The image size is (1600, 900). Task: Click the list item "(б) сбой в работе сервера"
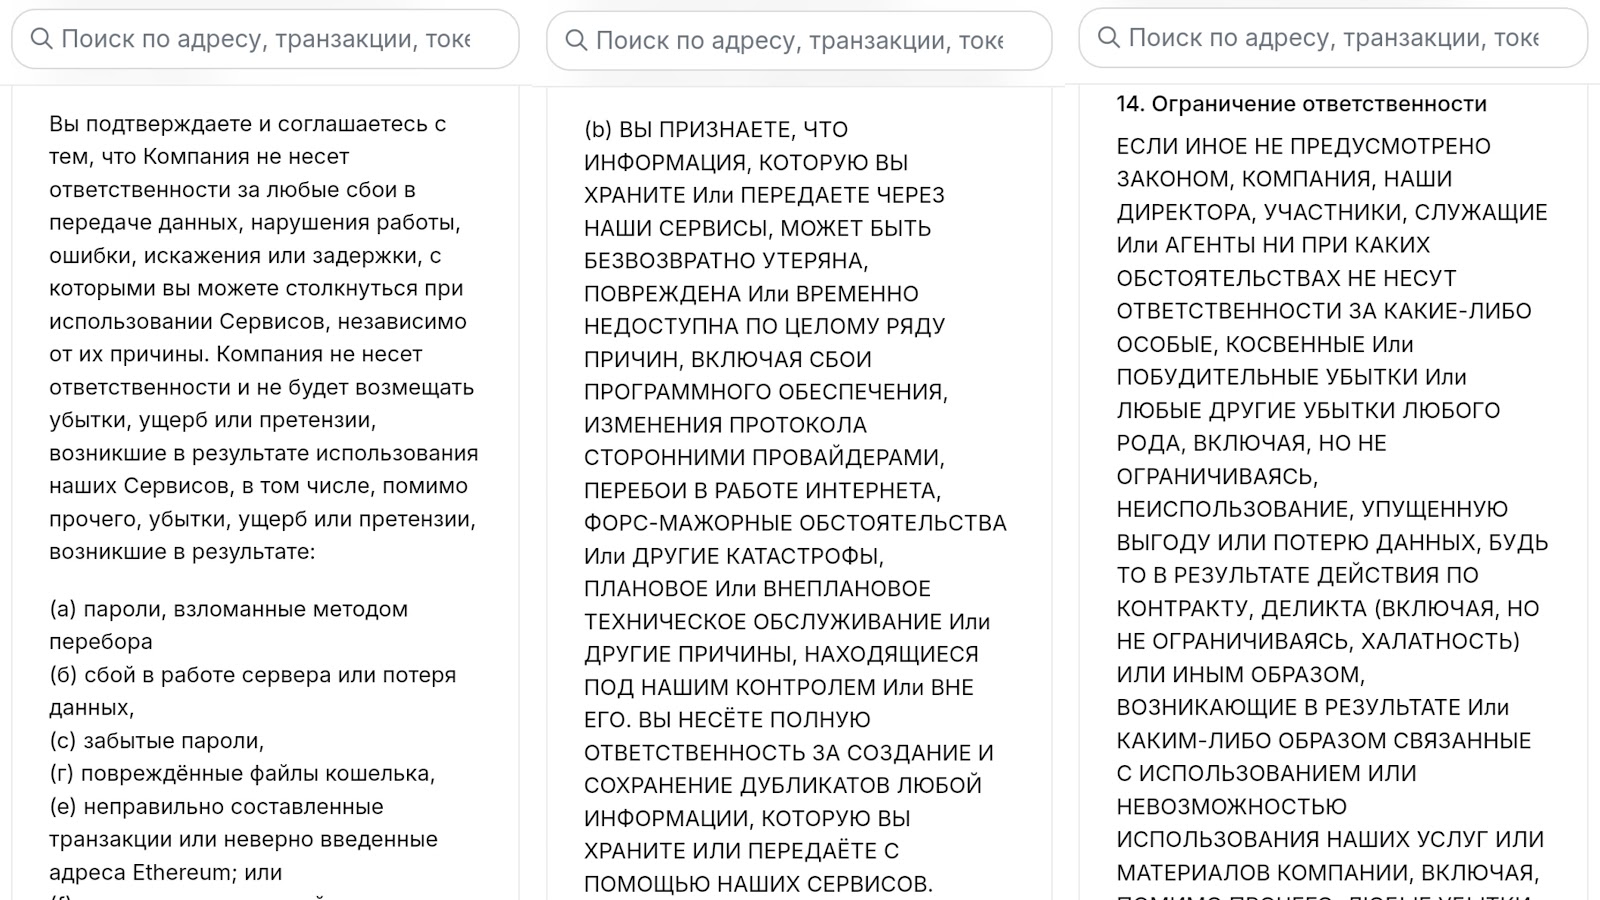pos(252,675)
